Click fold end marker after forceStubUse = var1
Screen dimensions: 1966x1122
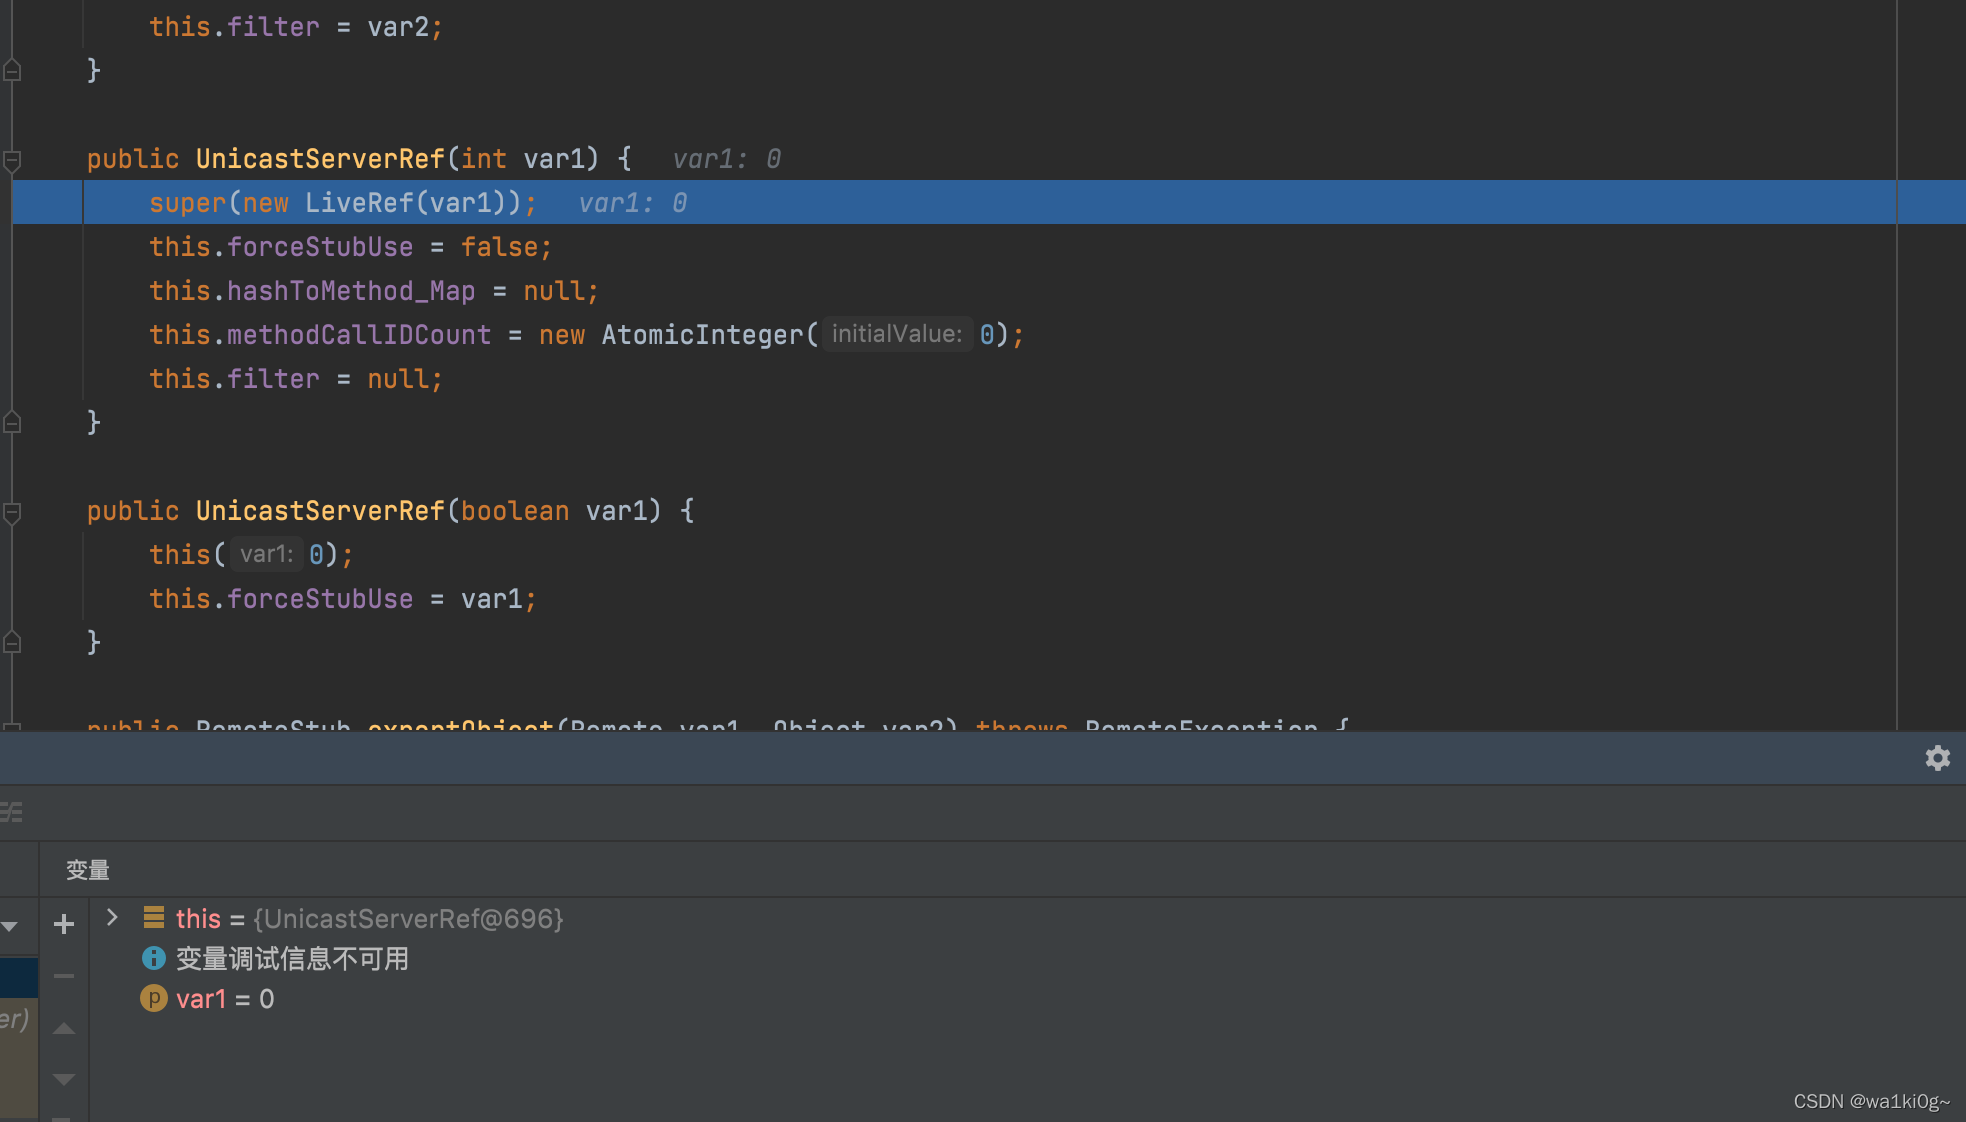pos(12,642)
